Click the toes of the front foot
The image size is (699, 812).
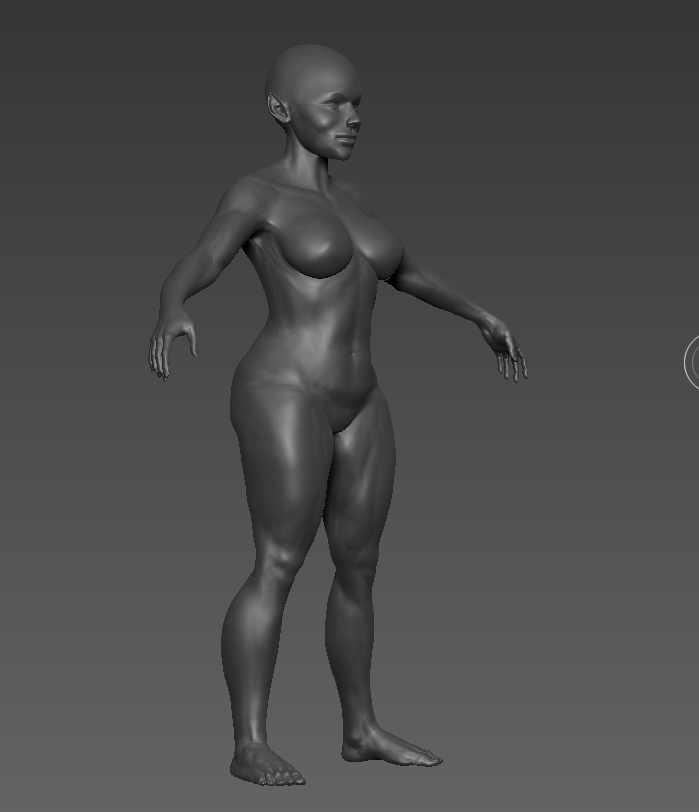(x=278, y=775)
